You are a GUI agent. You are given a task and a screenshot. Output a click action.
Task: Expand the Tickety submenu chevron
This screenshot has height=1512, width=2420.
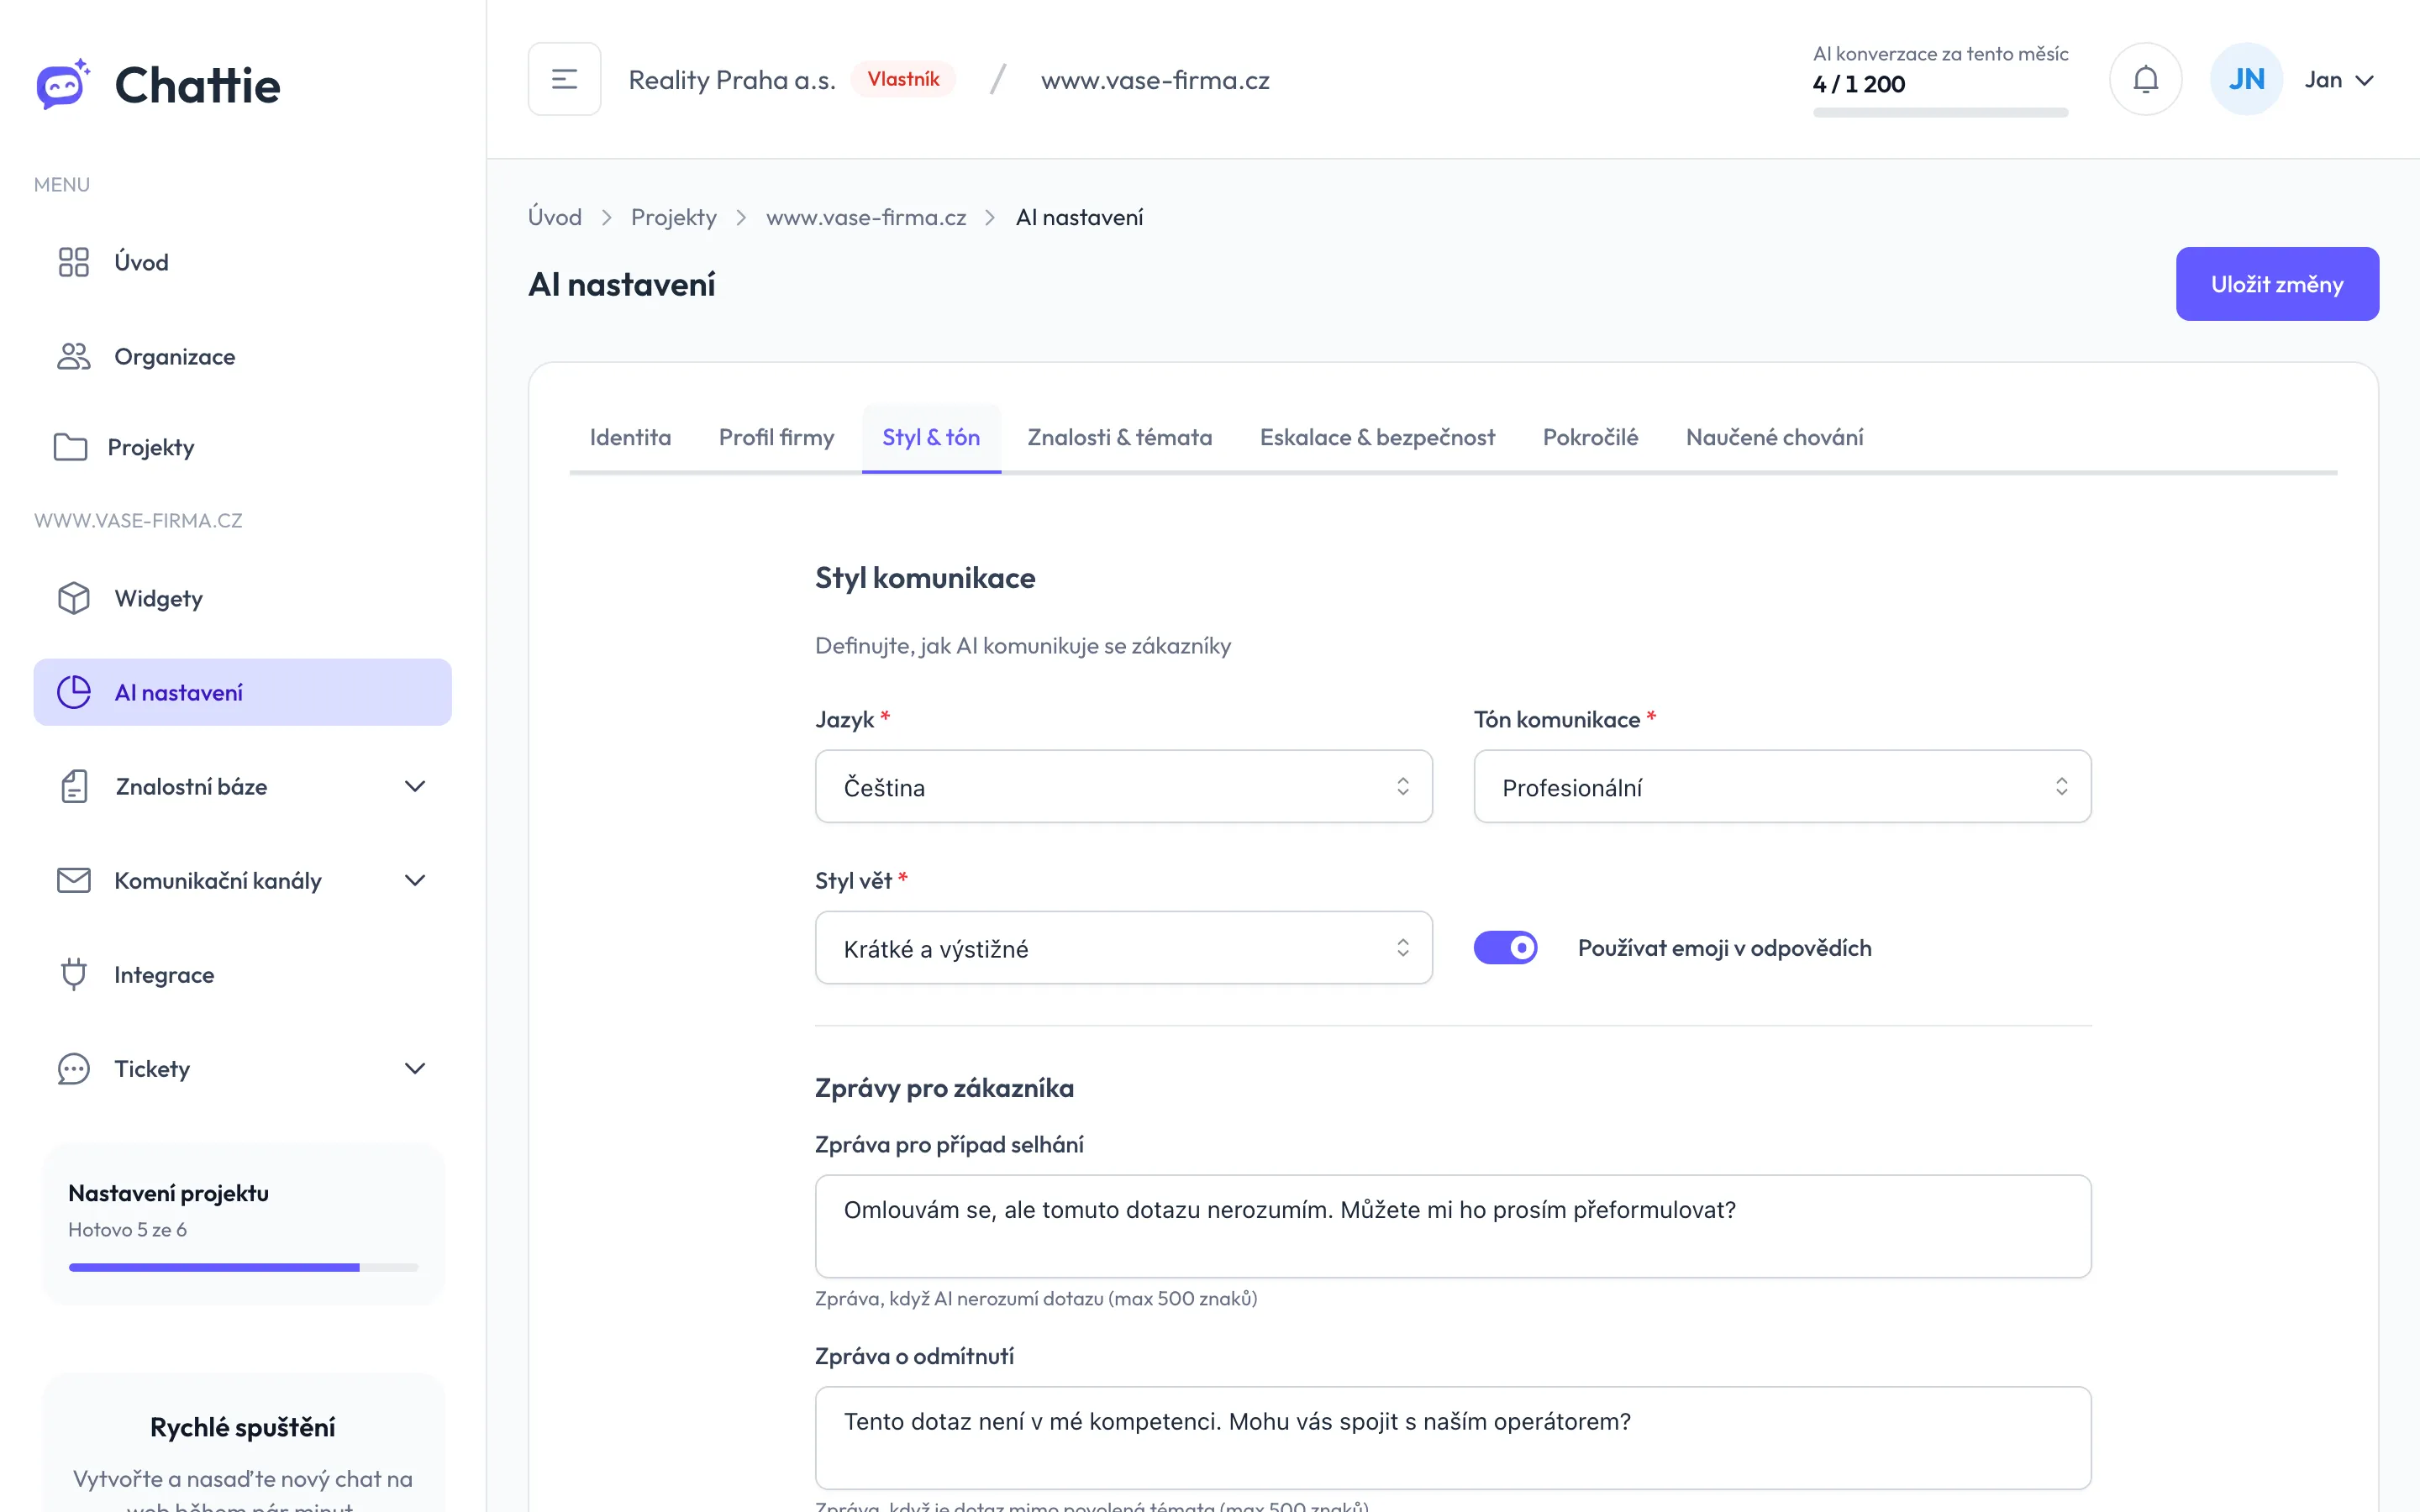pyautogui.click(x=415, y=1068)
